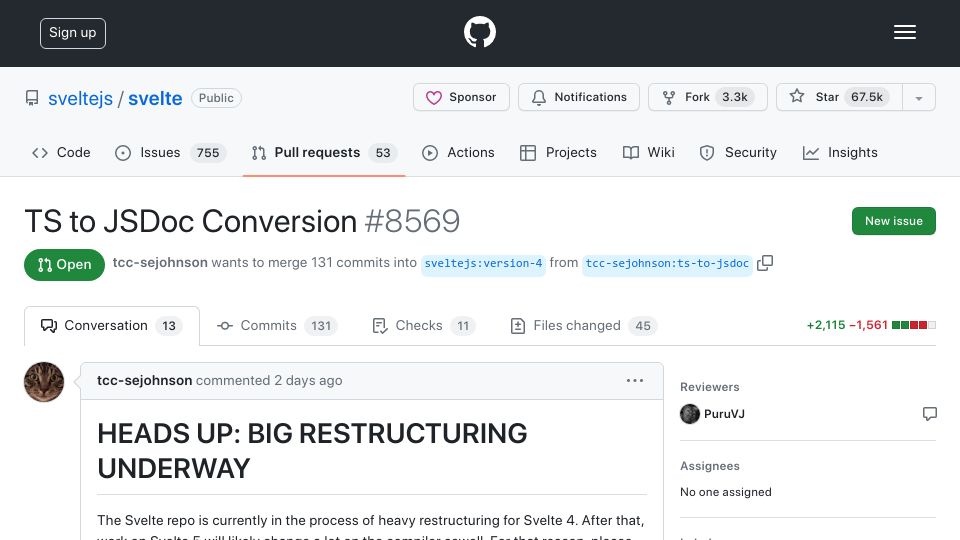Click the green New issue button

click(x=893, y=221)
